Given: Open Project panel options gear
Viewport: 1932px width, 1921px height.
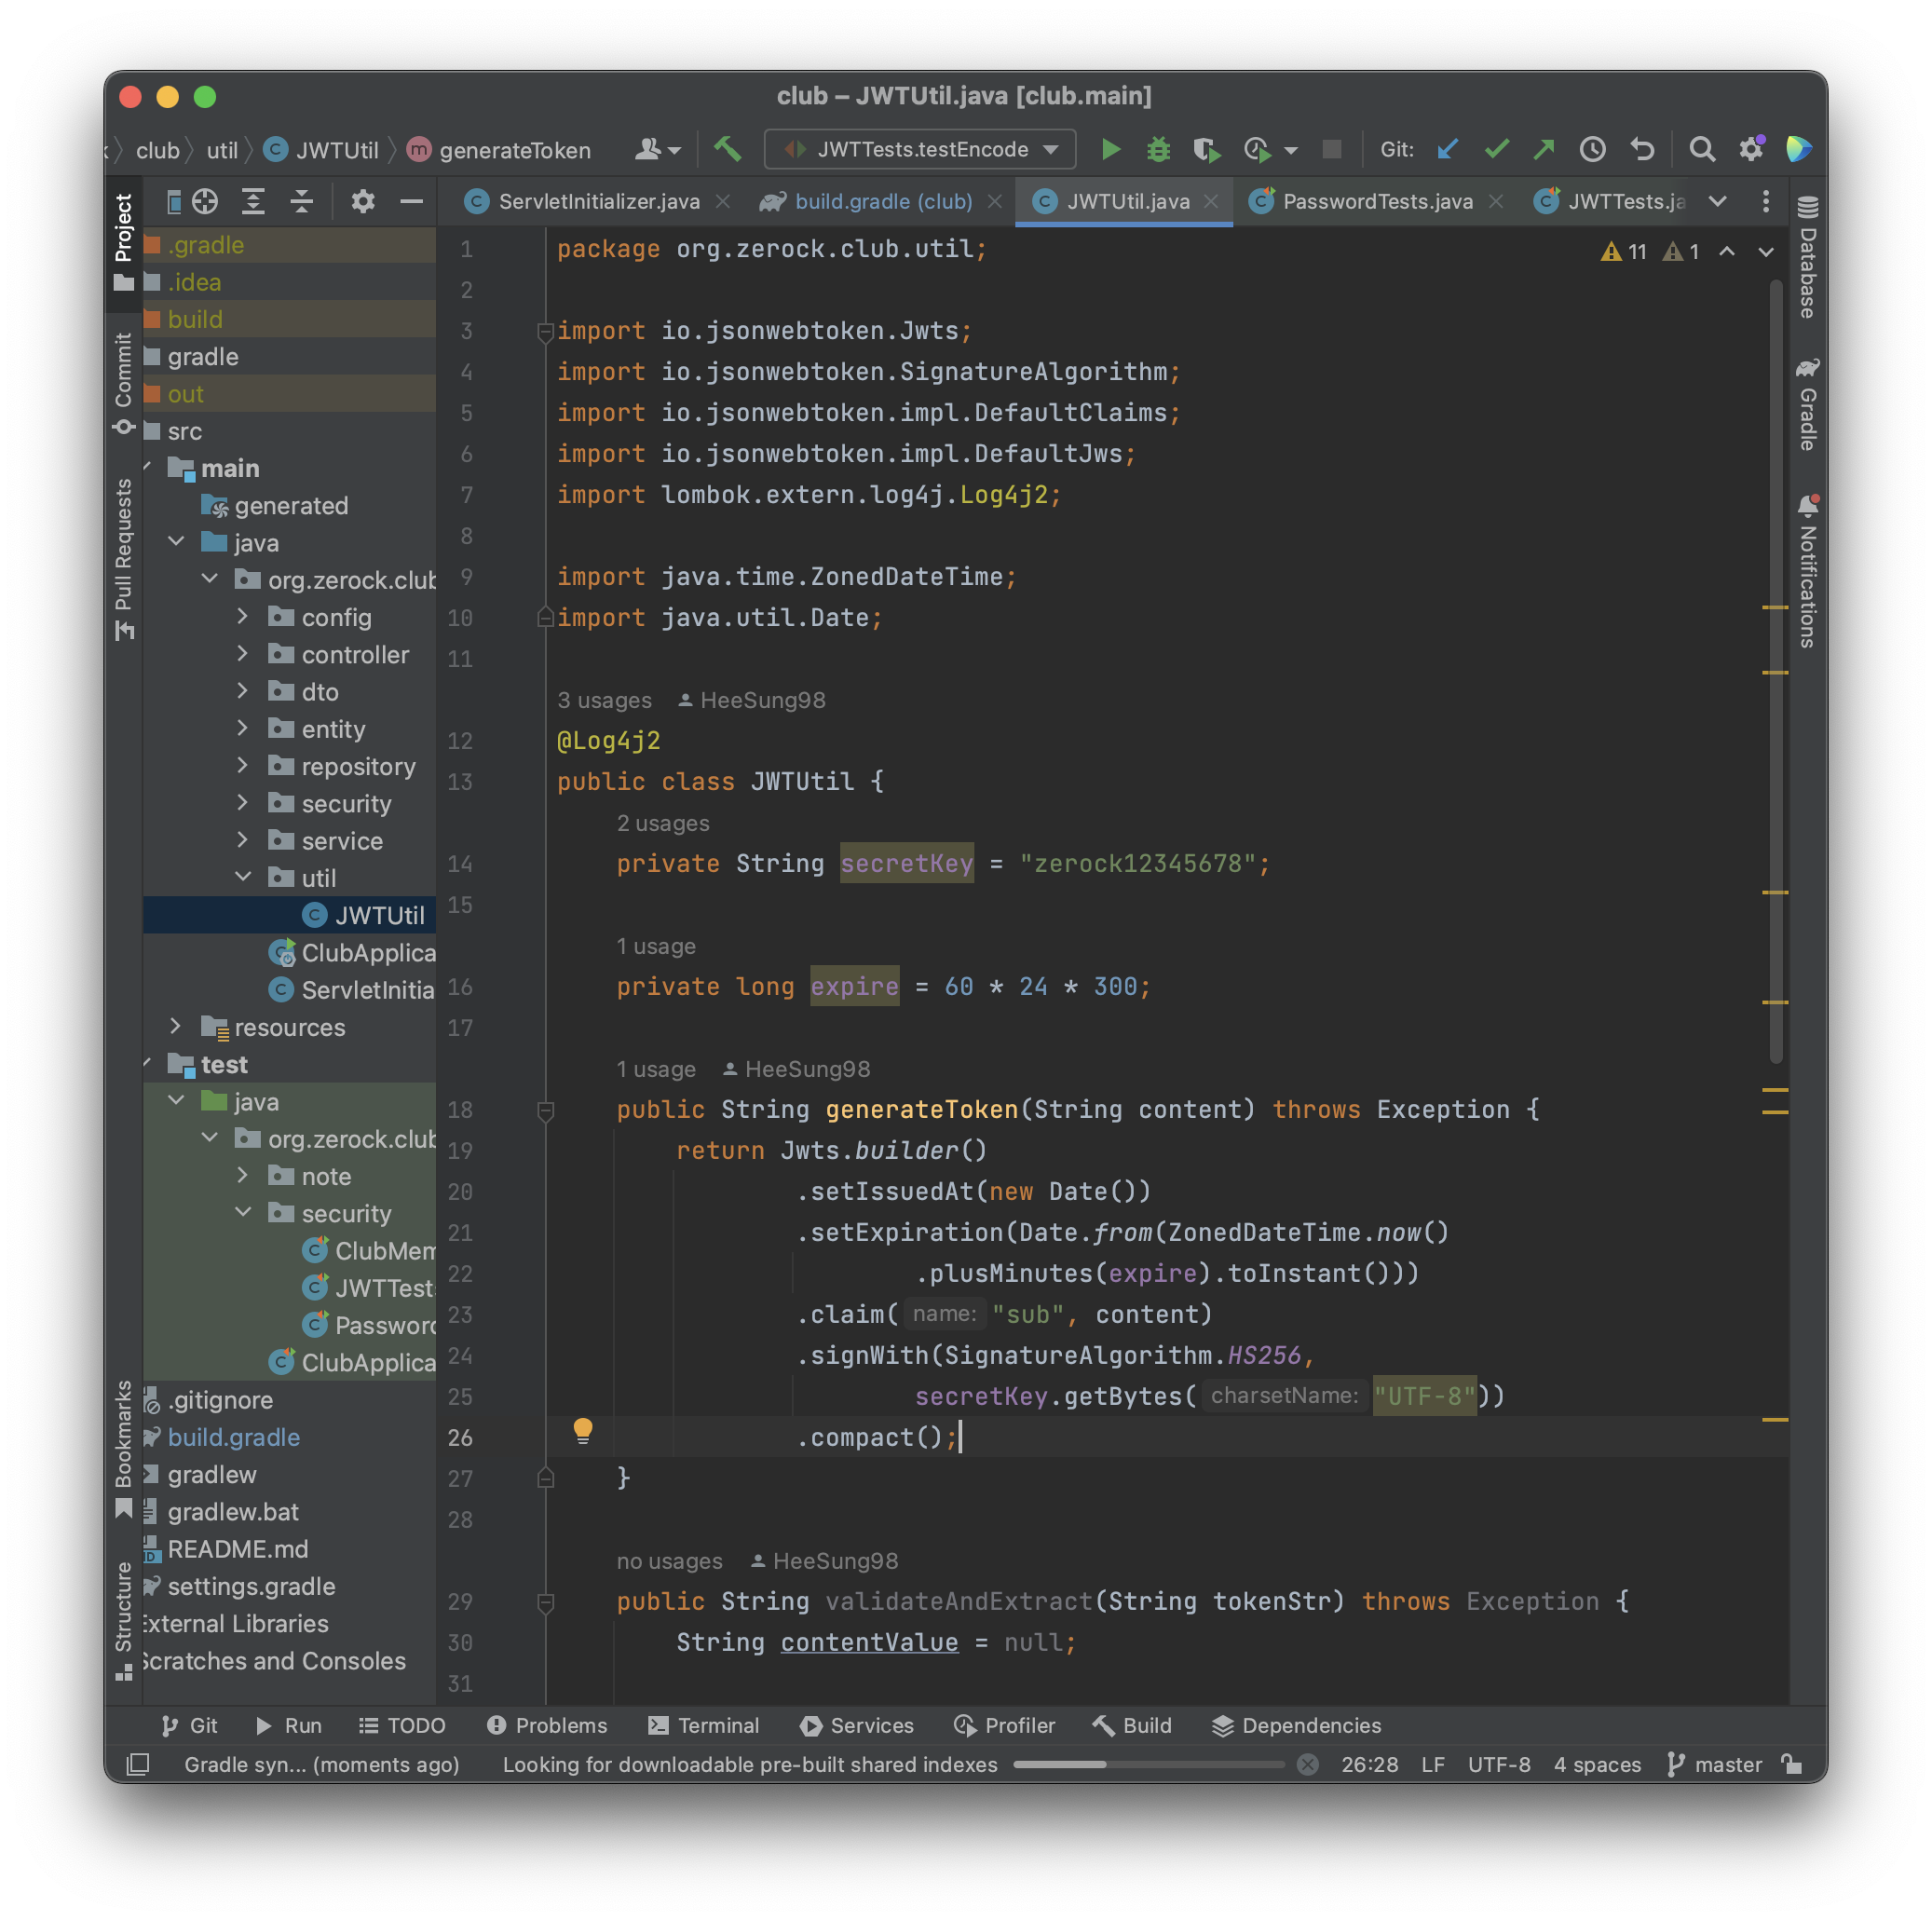Looking at the screenshot, I should (363, 202).
